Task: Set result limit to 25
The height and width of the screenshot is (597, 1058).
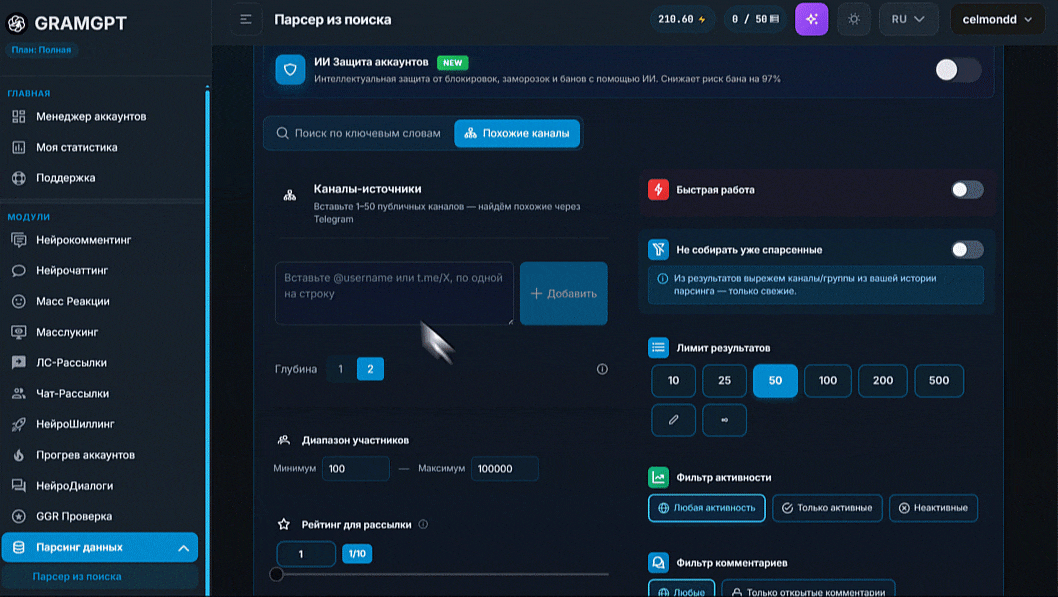Action: click(724, 380)
